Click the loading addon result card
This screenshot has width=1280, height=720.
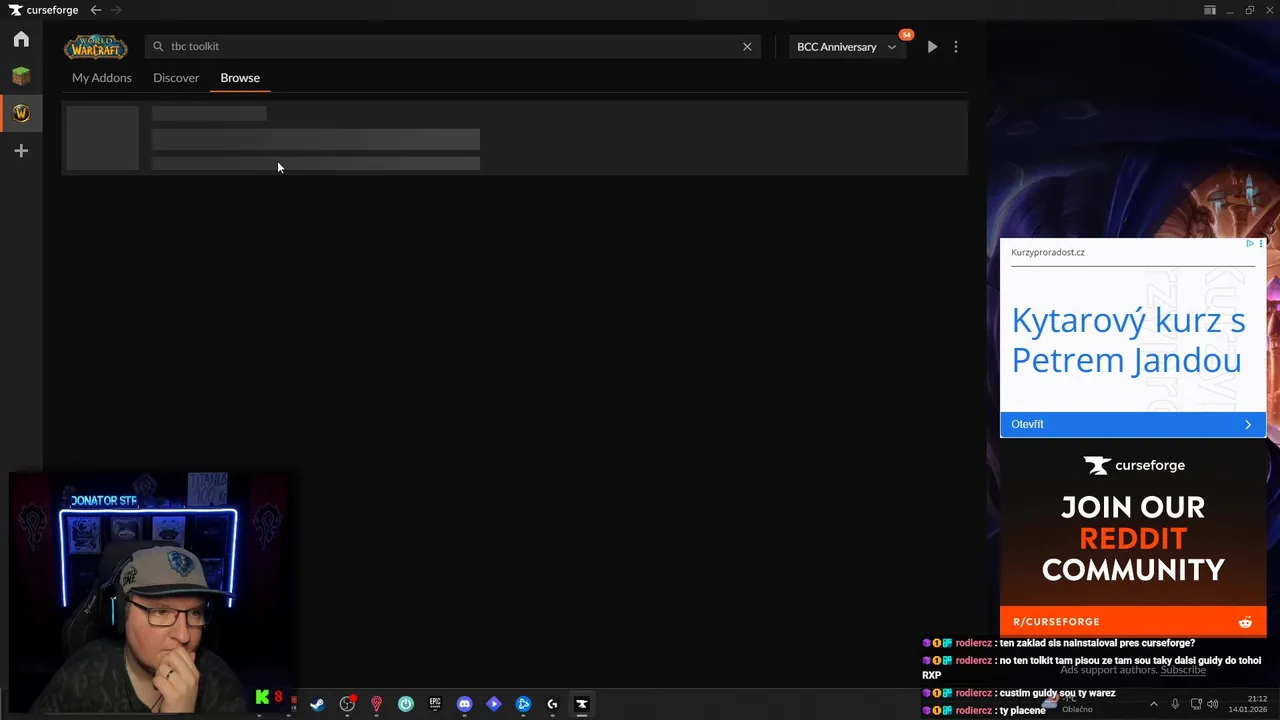click(x=515, y=138)
